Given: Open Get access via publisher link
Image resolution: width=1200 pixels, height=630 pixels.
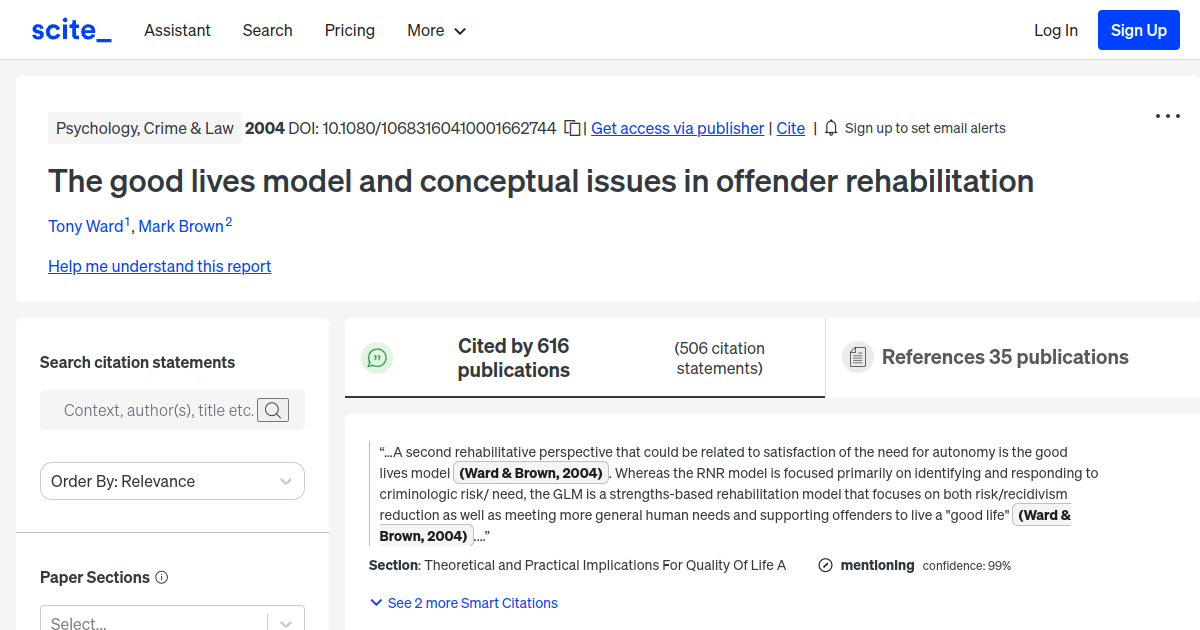Looking at the screenshot, I should pos(677,128).
